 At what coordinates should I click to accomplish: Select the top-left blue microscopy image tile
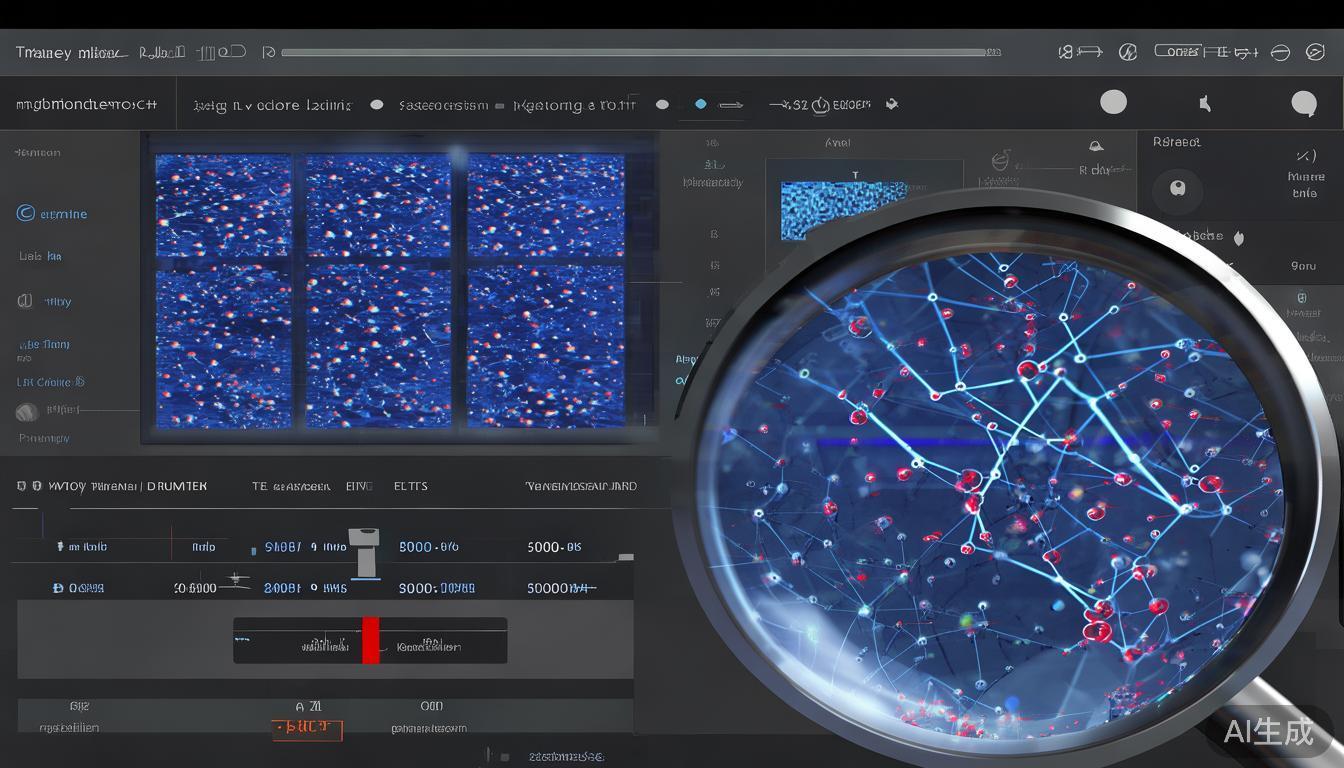pyautogui.click(x=223, y=205)
